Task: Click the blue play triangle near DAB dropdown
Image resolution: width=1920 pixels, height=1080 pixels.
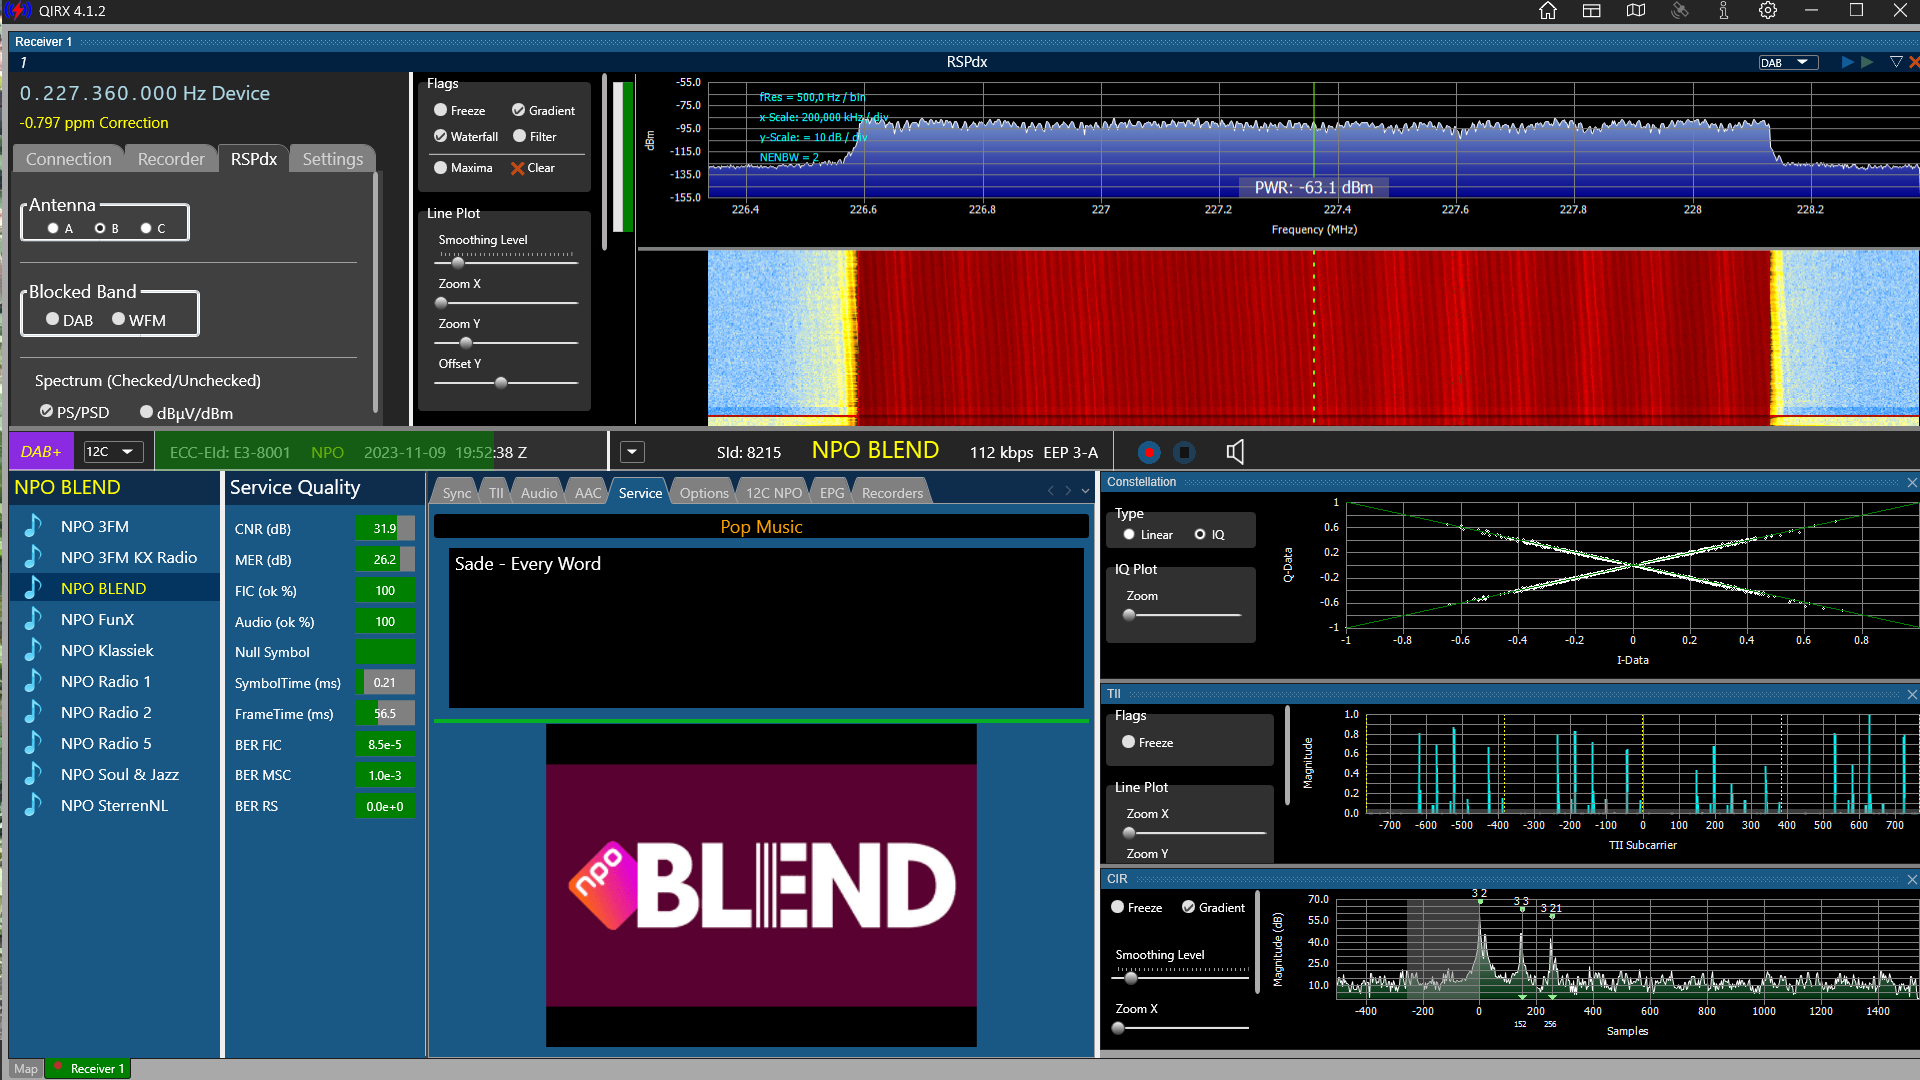Action: tap(1847, 62)
